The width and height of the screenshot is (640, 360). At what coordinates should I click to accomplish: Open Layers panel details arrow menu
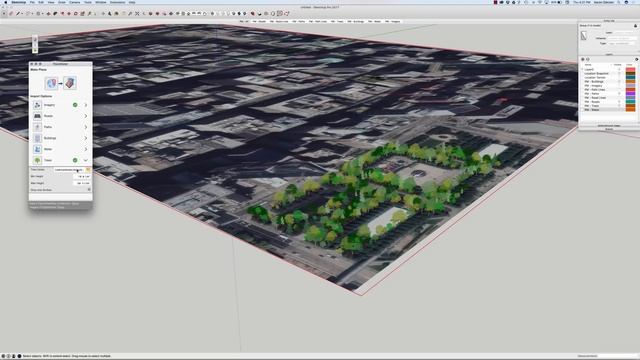click(x=637, y=59)
